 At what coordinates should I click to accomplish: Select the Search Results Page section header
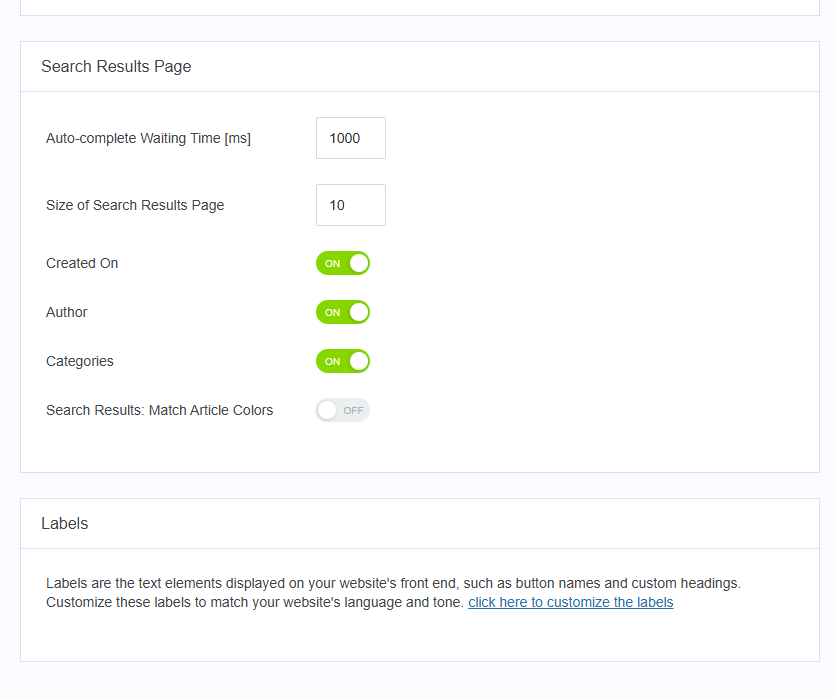tap(116, 66)
